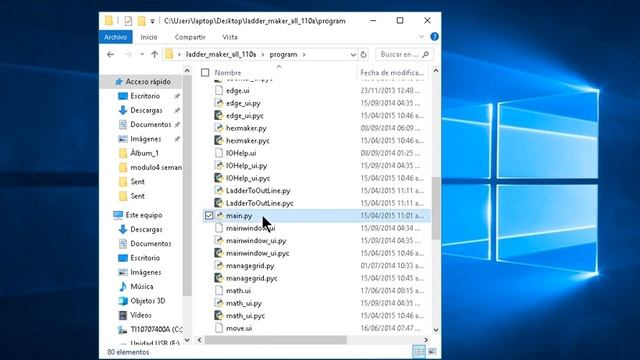The height and width of the screenshot is (360, 640).
Task: Open recent locations dropdown arrow
Action: [142, 54]
